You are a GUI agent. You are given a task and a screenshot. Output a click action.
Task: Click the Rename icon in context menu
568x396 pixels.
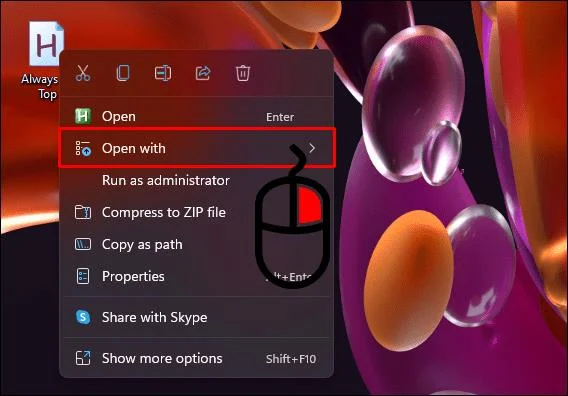tap(163, 73)
